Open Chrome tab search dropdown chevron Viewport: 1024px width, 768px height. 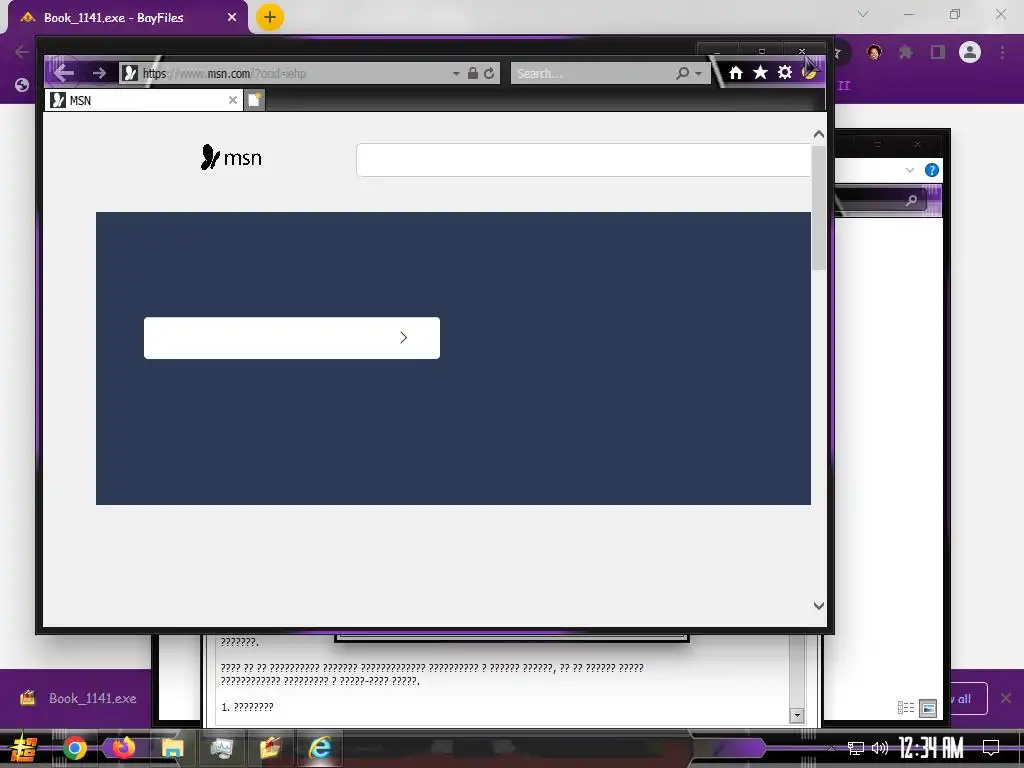click(863, 14)
